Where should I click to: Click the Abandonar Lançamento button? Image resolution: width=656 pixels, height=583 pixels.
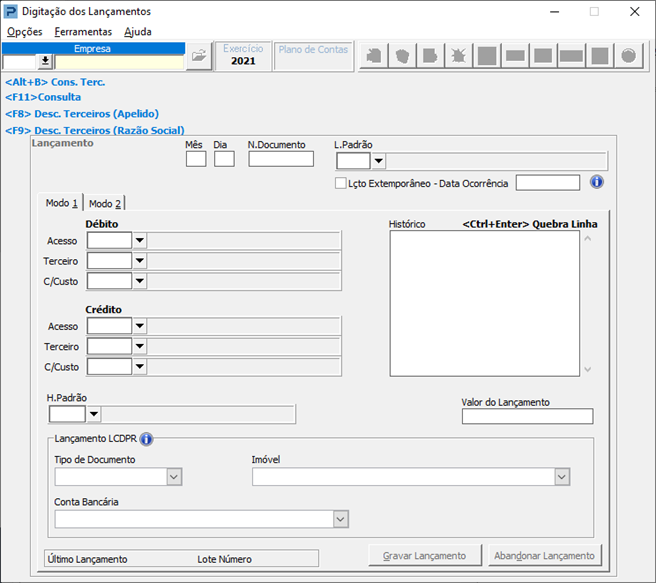click(544, 556)
